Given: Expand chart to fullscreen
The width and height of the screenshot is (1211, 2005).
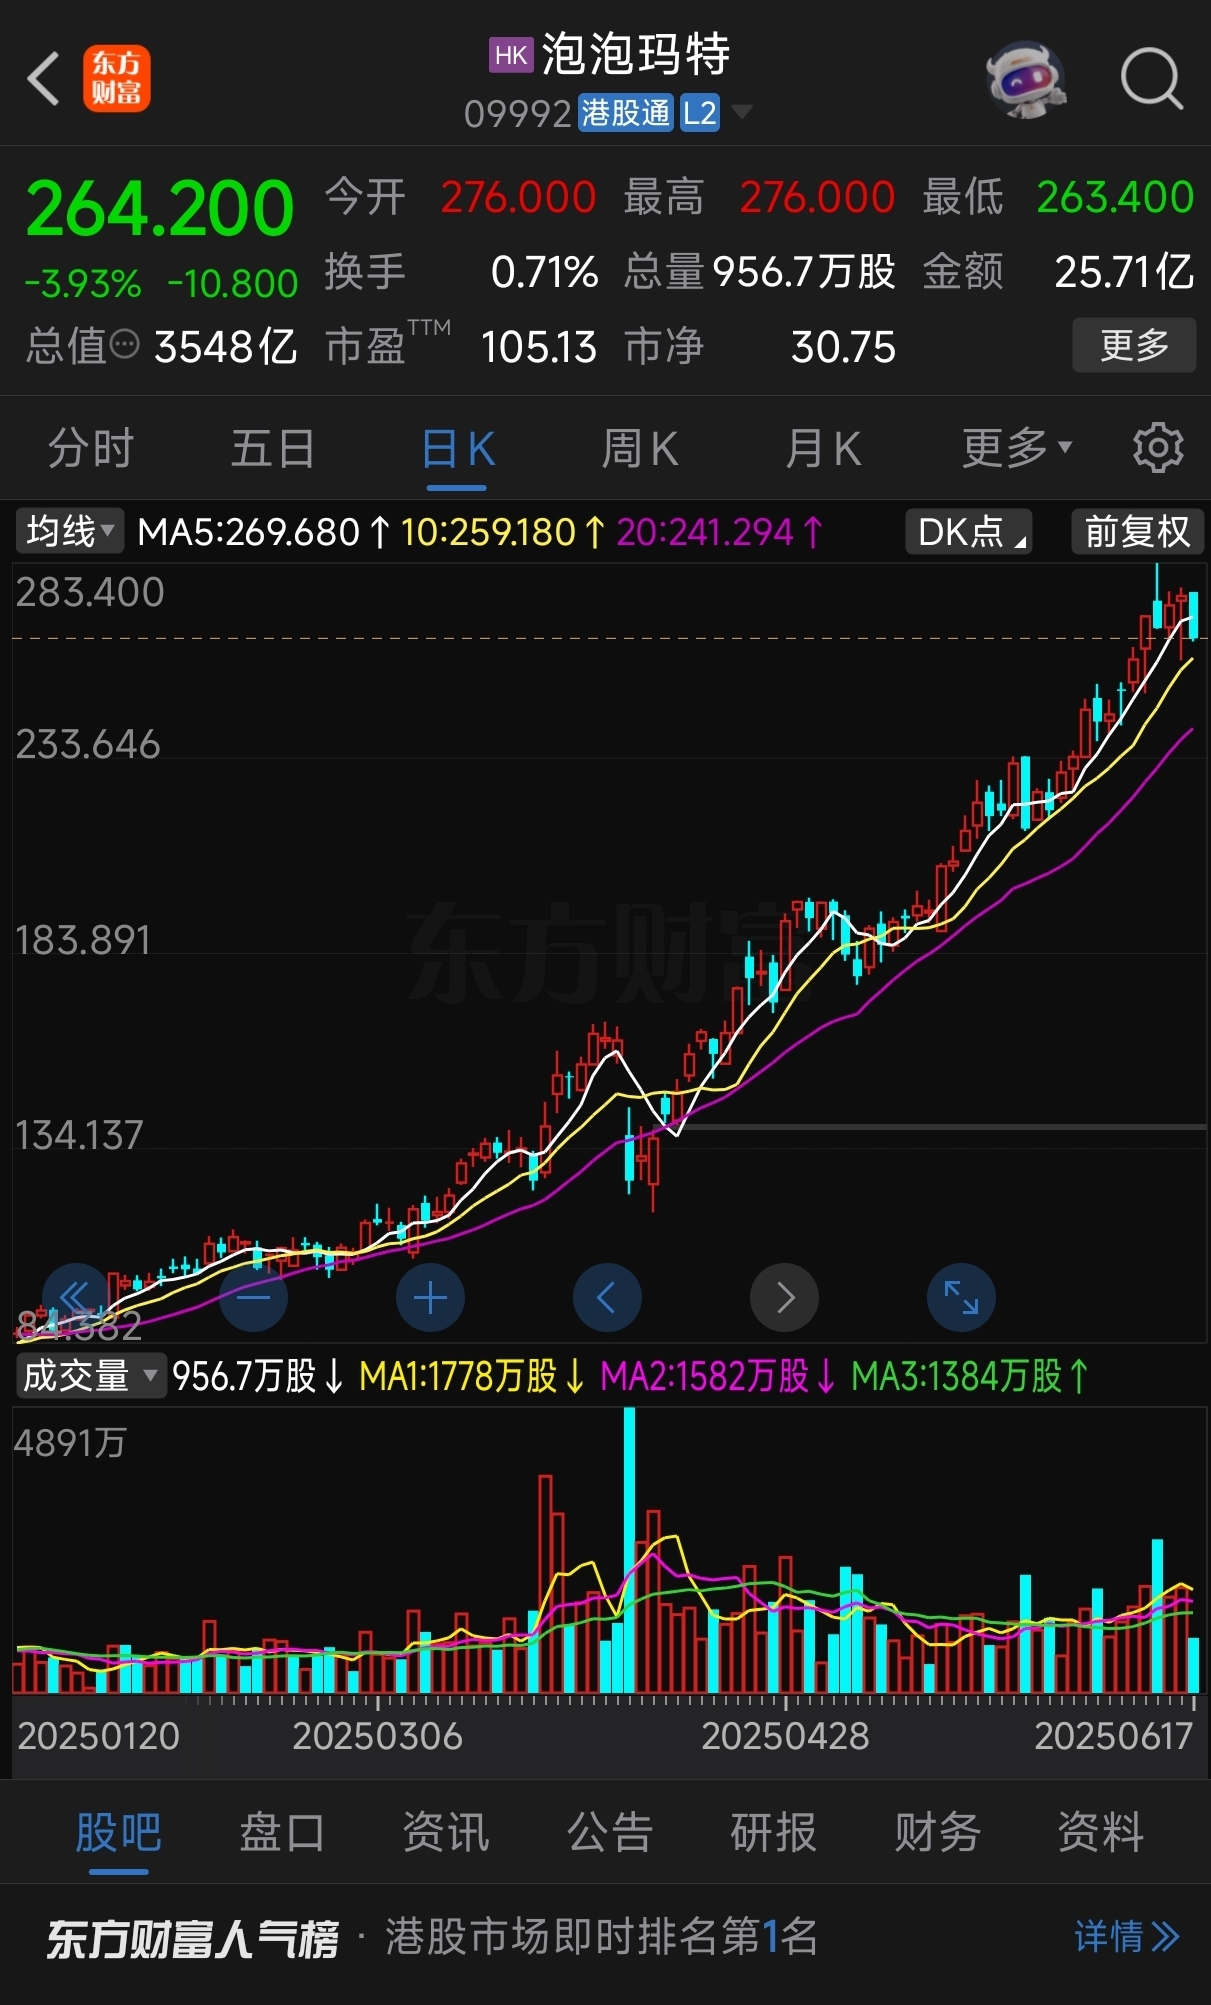Looking at the screenshot, I should [x=961, y=1298].
